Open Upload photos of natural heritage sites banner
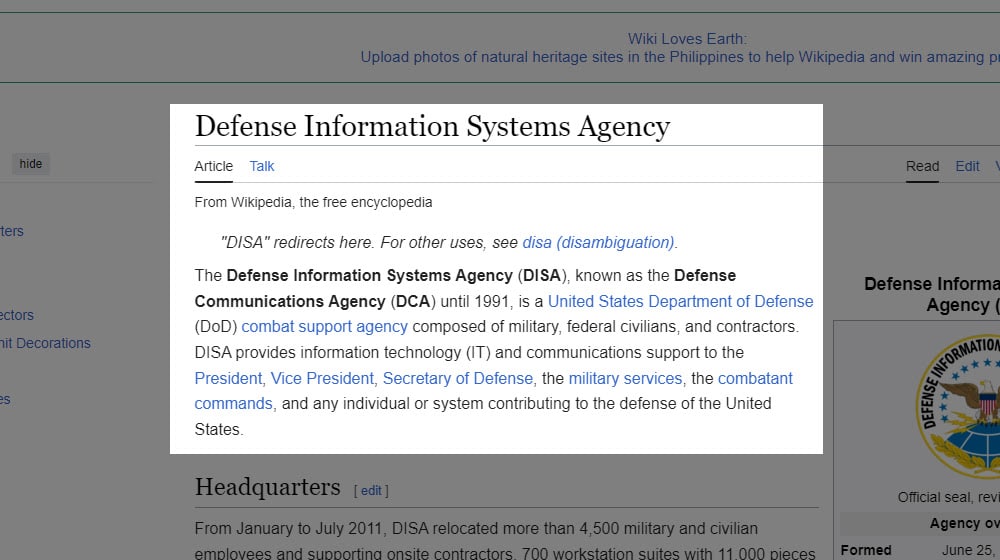The image size is (1000, 560). click(x=680, y=57)
